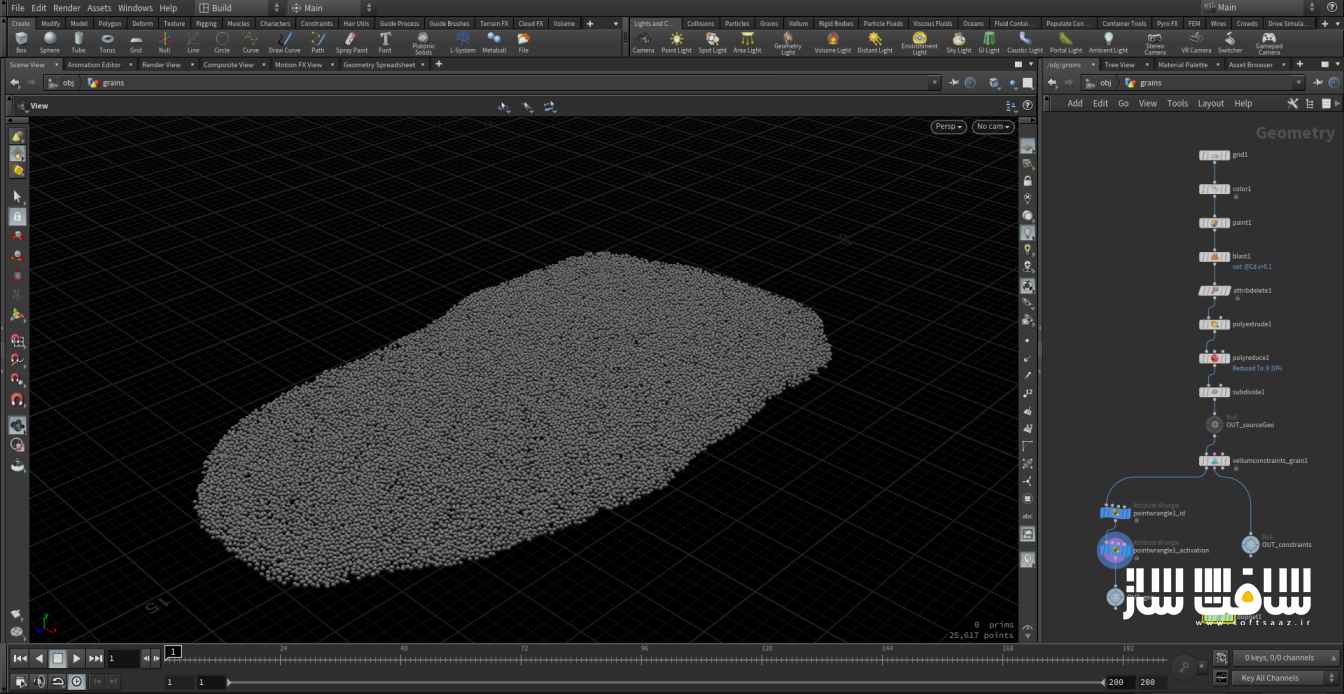
Task: Select the Null shelf tool
Action: tap(164, 42)
